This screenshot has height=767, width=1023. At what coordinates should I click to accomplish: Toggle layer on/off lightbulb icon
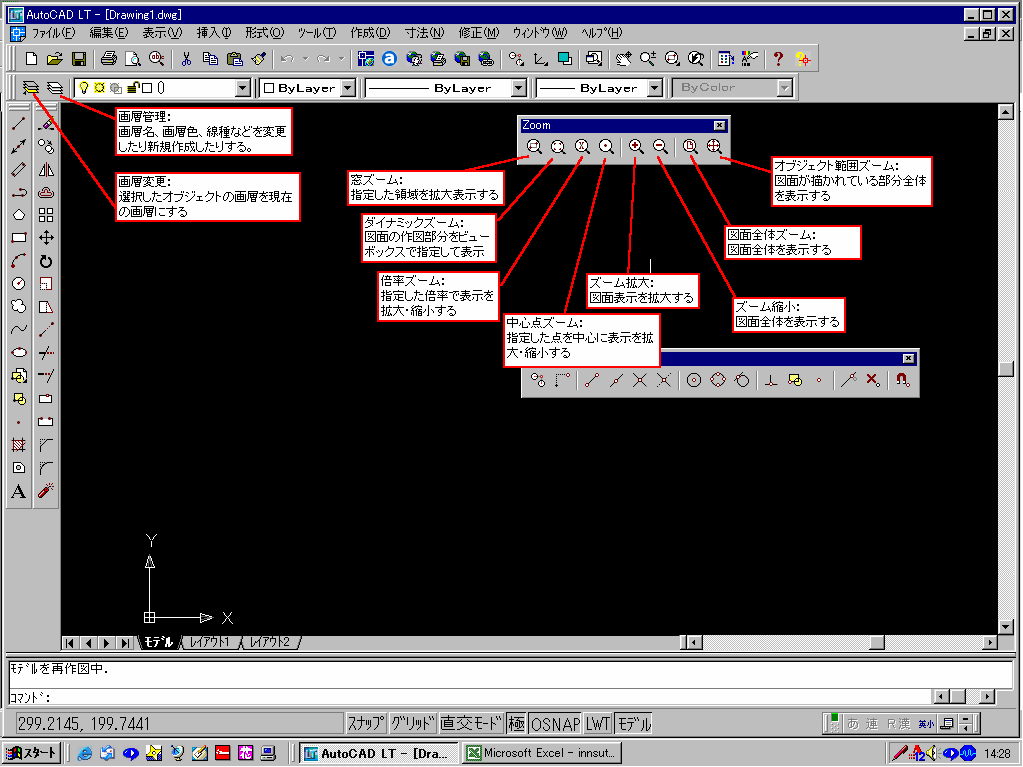pos(84,87)
